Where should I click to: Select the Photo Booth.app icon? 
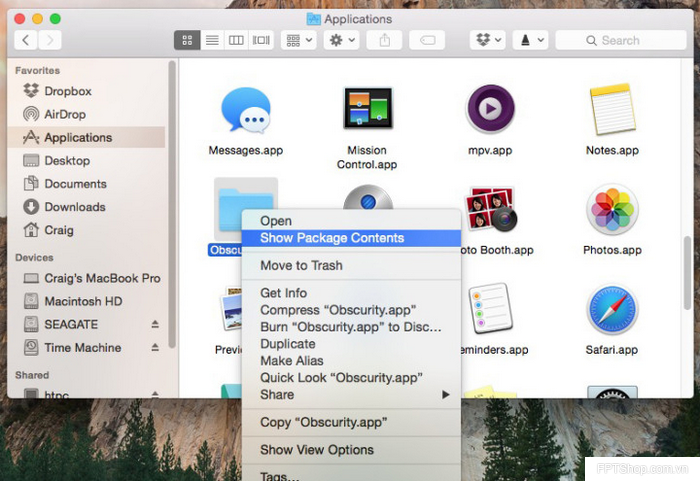(490, 209)
